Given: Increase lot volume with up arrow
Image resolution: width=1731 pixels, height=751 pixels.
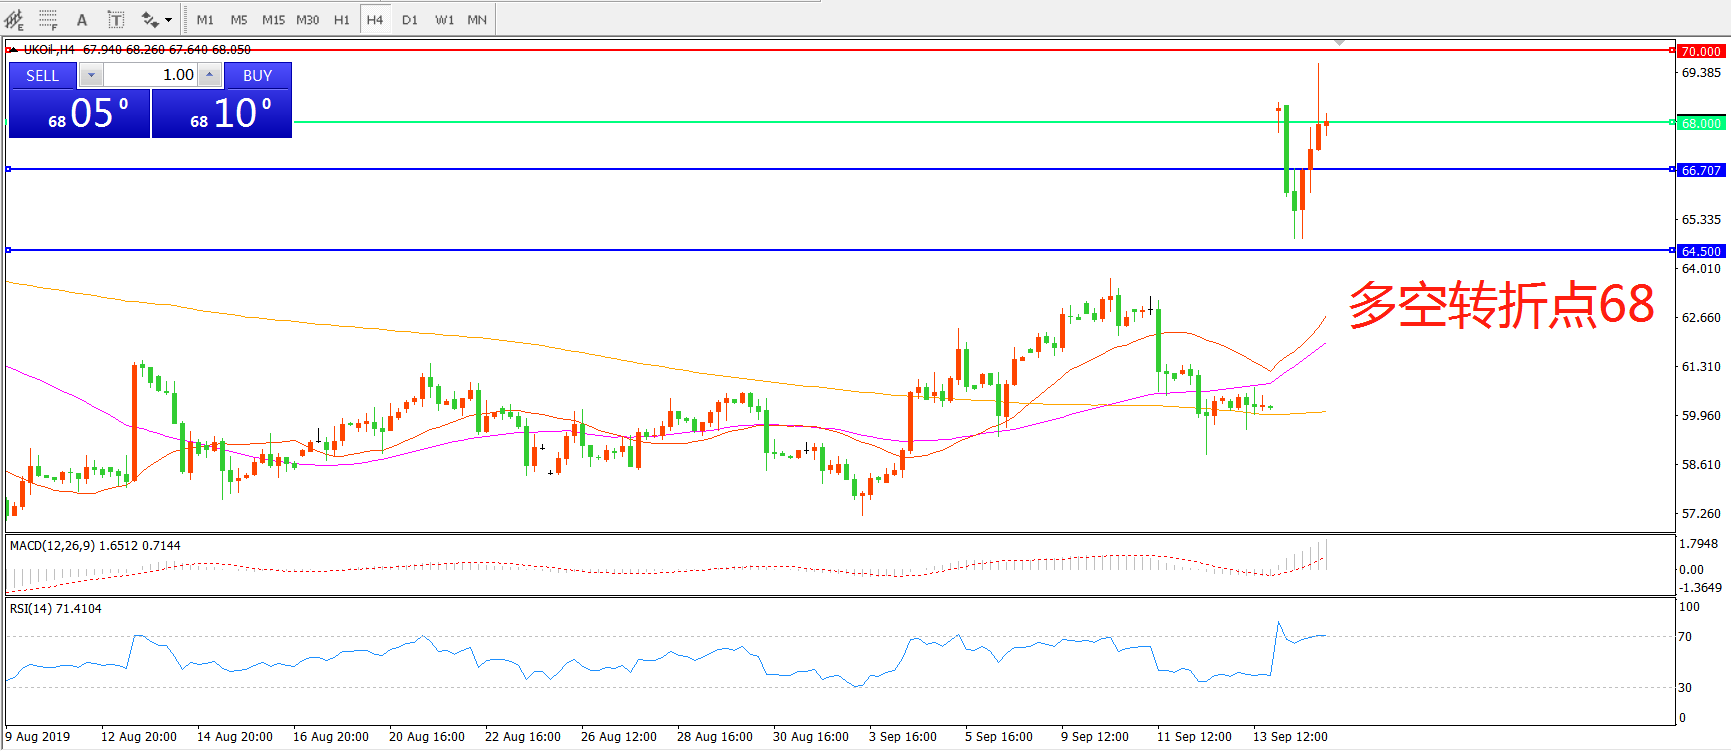Looking at the screenshot, I should (209, 75).
